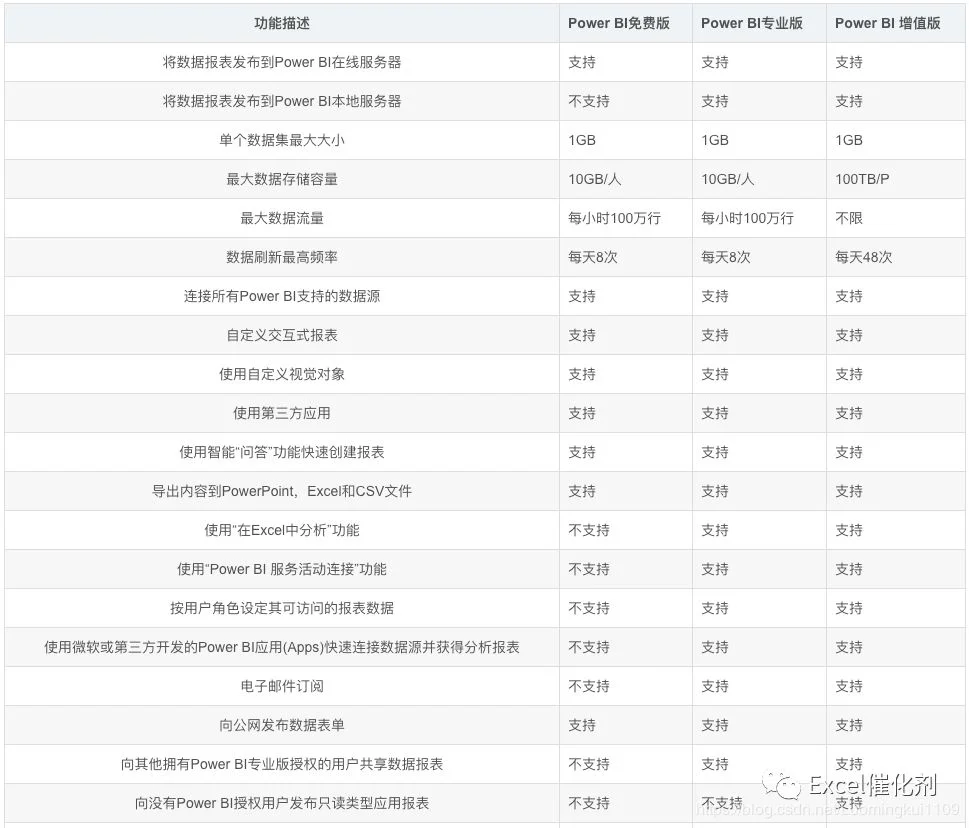This screenshot has height=828, width=969.
Task: Click Power BI 增值版 "支持" in the "使用第三方应用" row
Action: tap(848, 413)
